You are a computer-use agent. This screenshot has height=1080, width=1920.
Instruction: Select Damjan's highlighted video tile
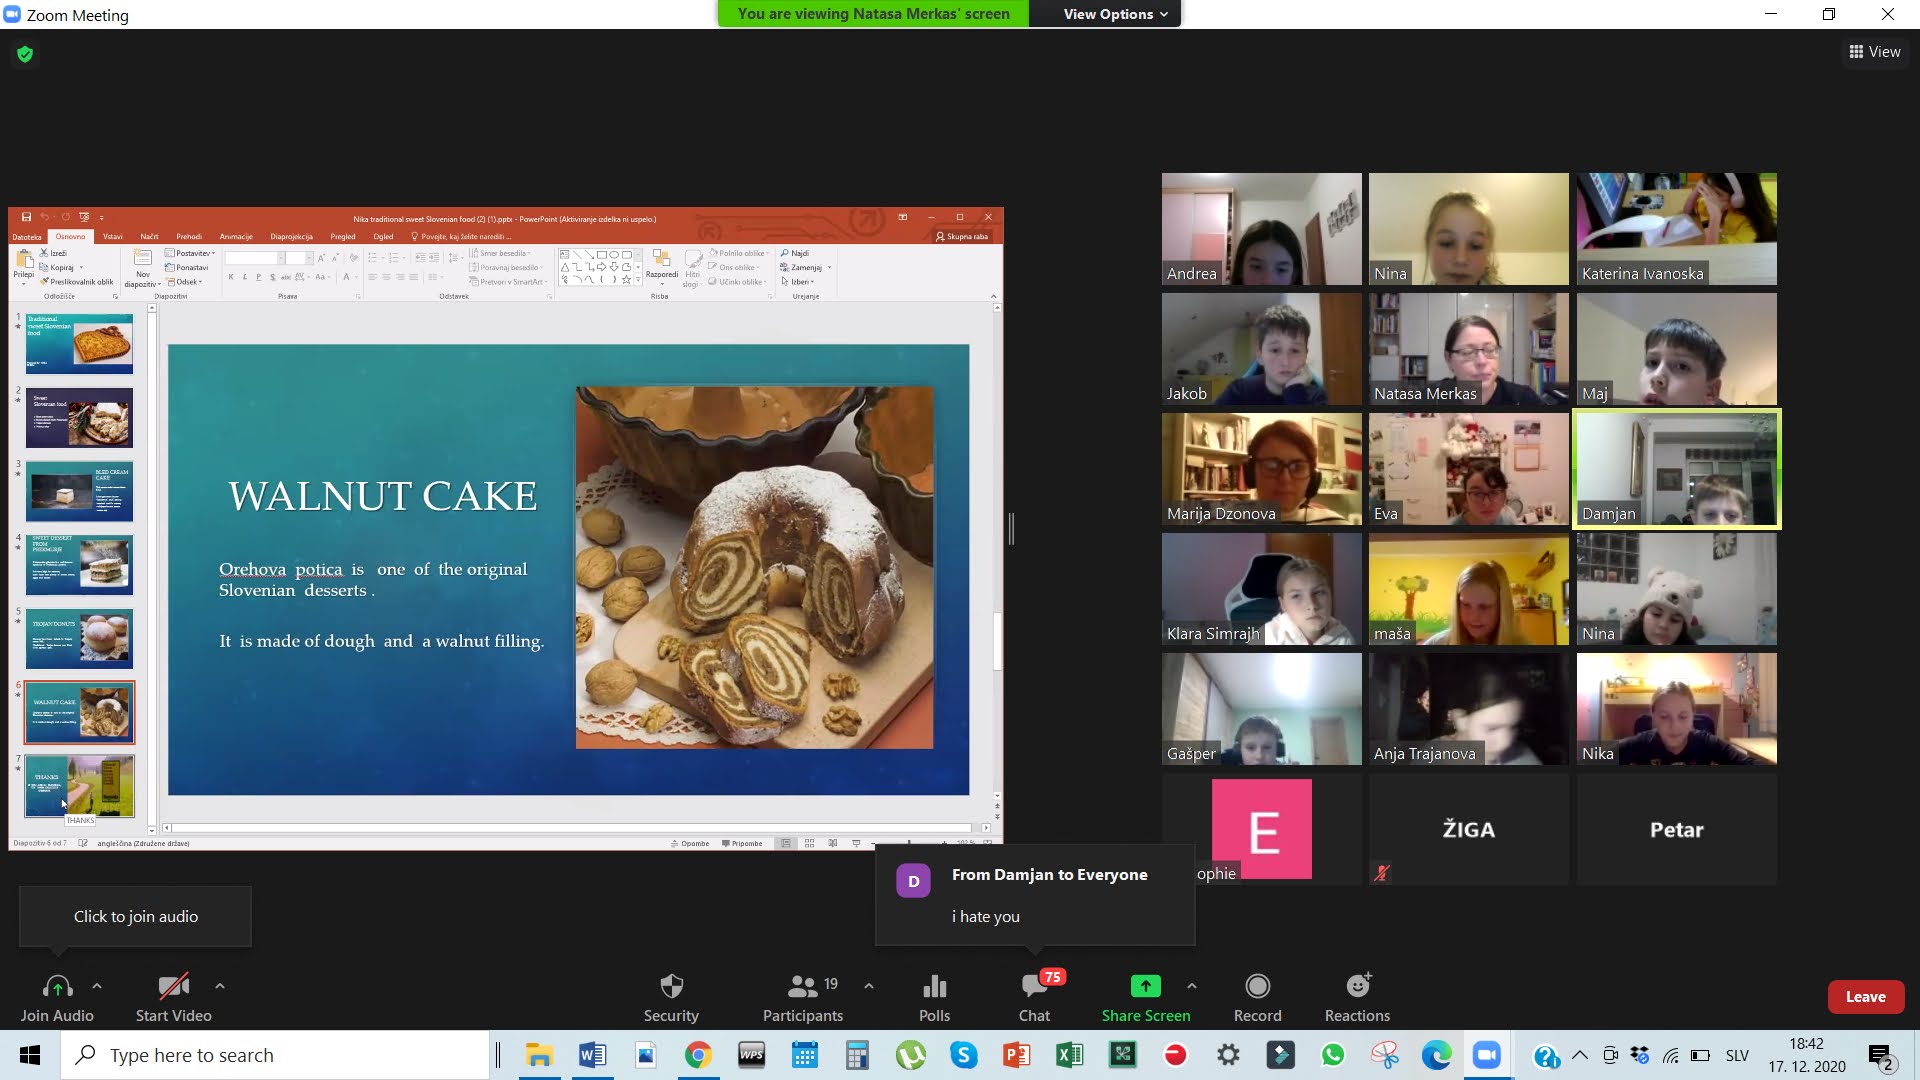click(x=1676, y=469)
